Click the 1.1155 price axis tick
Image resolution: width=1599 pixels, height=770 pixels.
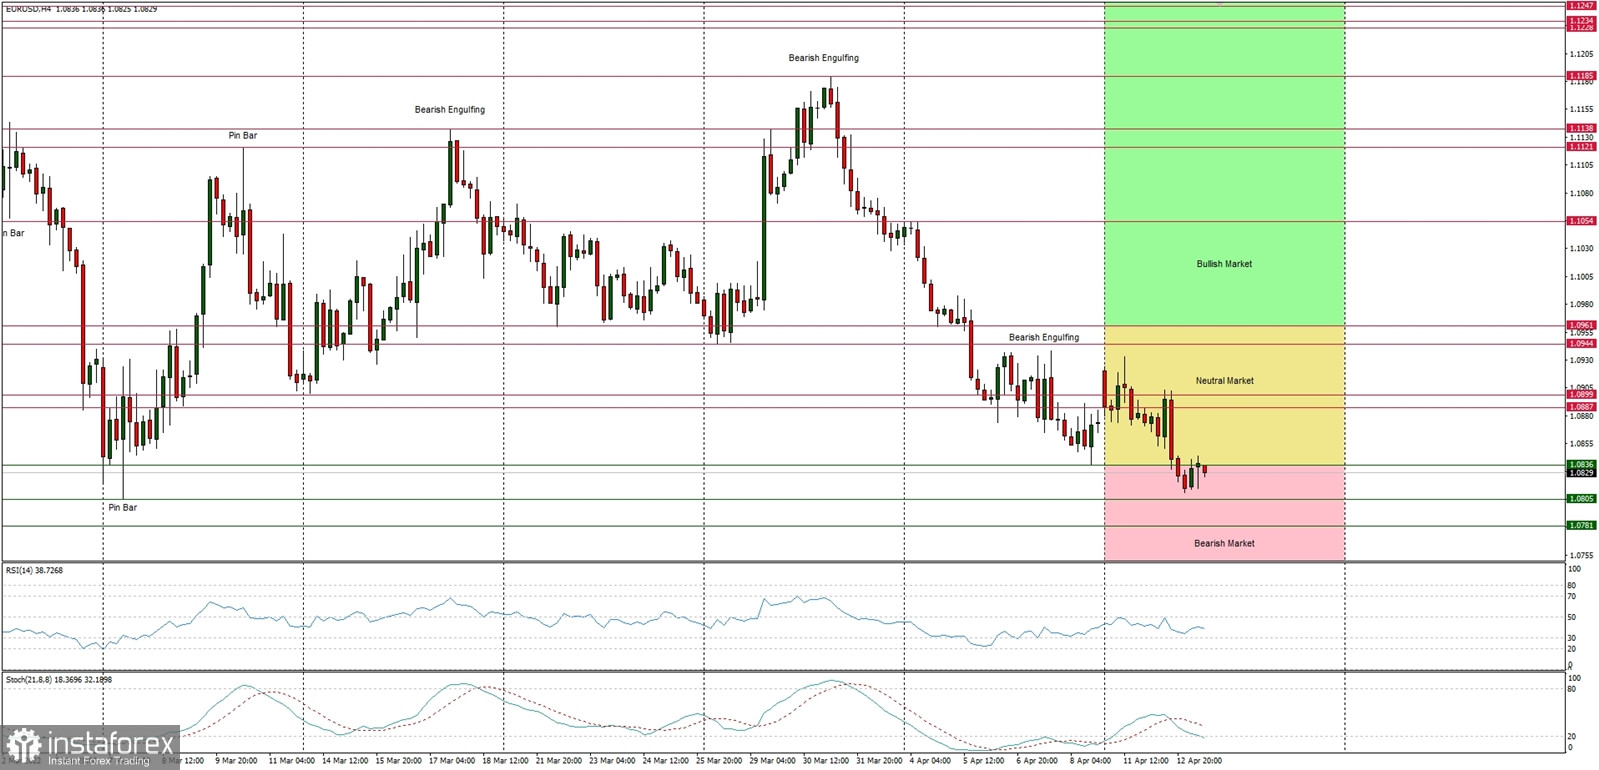(x=1581, y=109)
